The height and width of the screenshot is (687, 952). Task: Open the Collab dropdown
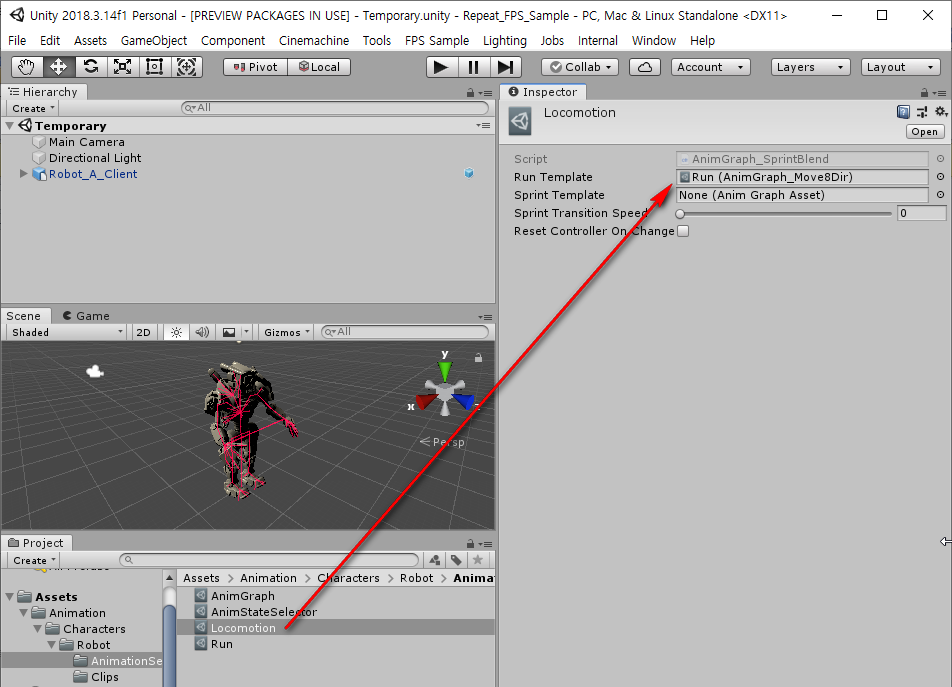580,67
